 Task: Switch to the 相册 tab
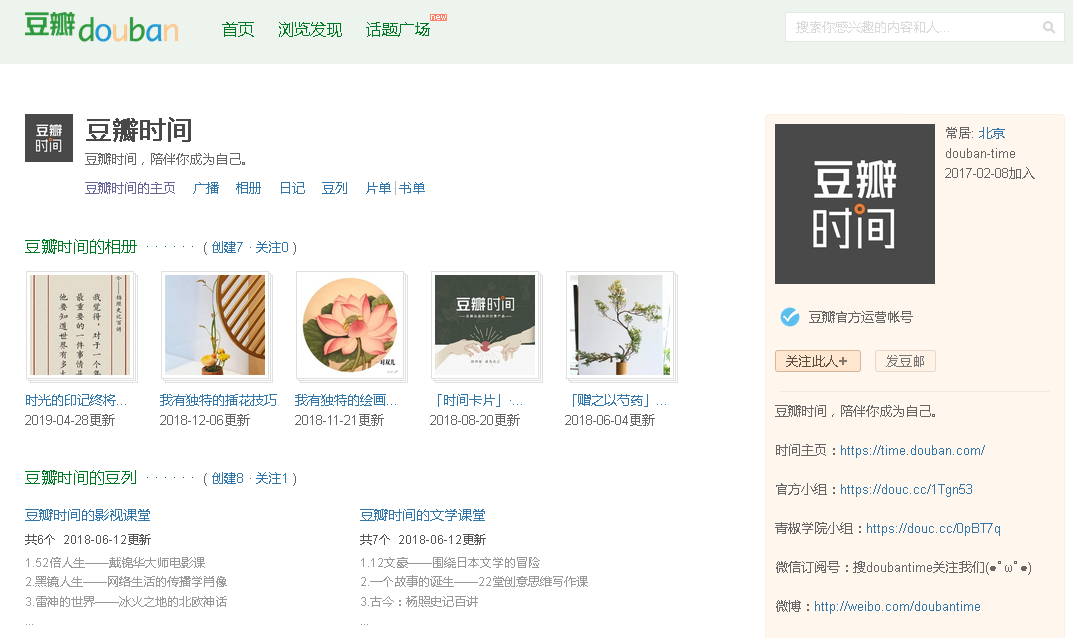(x=248, y=188)
